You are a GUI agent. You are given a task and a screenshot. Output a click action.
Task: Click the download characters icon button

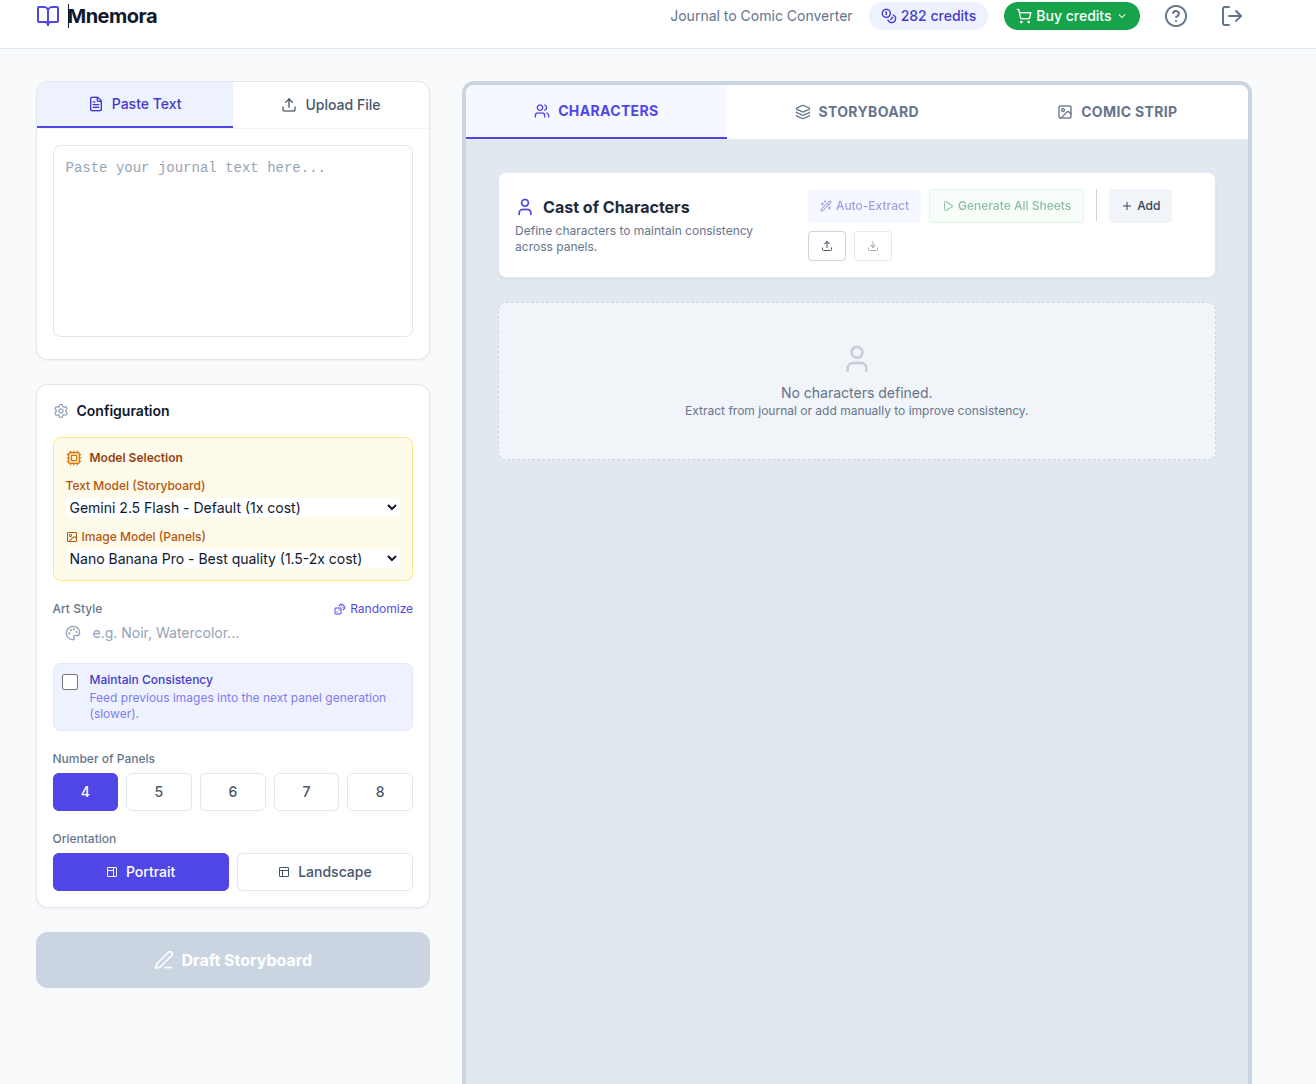point(873,246)
